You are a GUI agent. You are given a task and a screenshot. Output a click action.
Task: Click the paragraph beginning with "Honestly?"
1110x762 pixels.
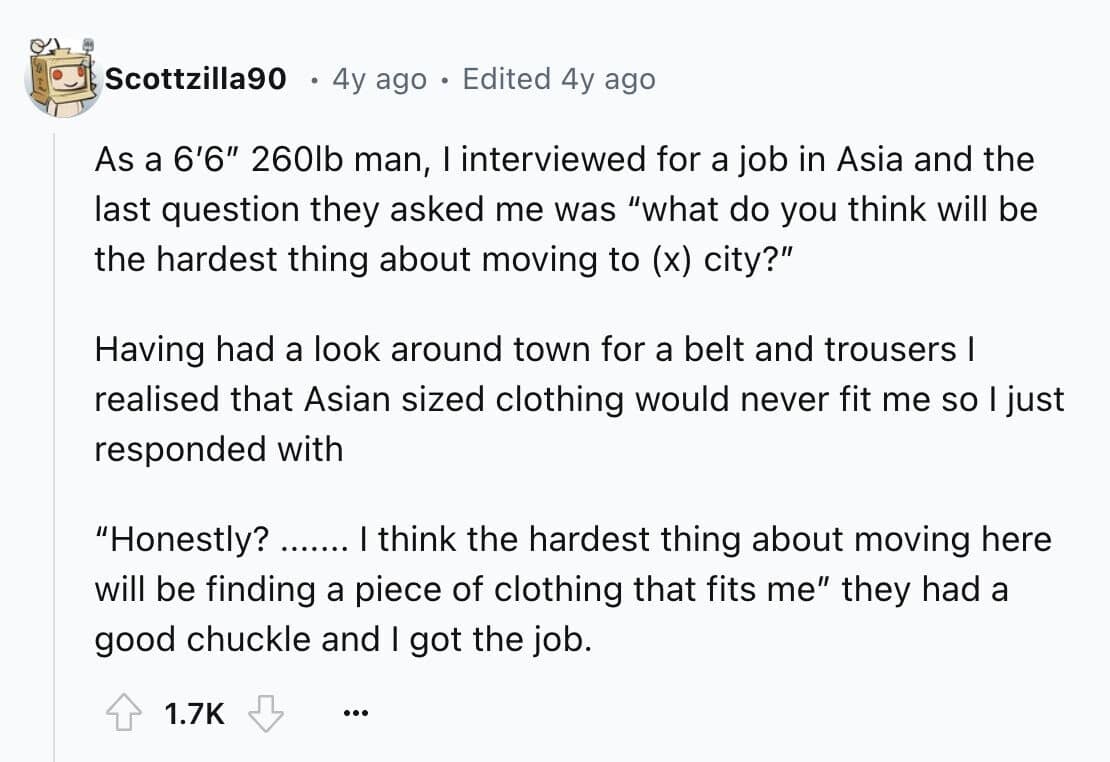(572, 589)
